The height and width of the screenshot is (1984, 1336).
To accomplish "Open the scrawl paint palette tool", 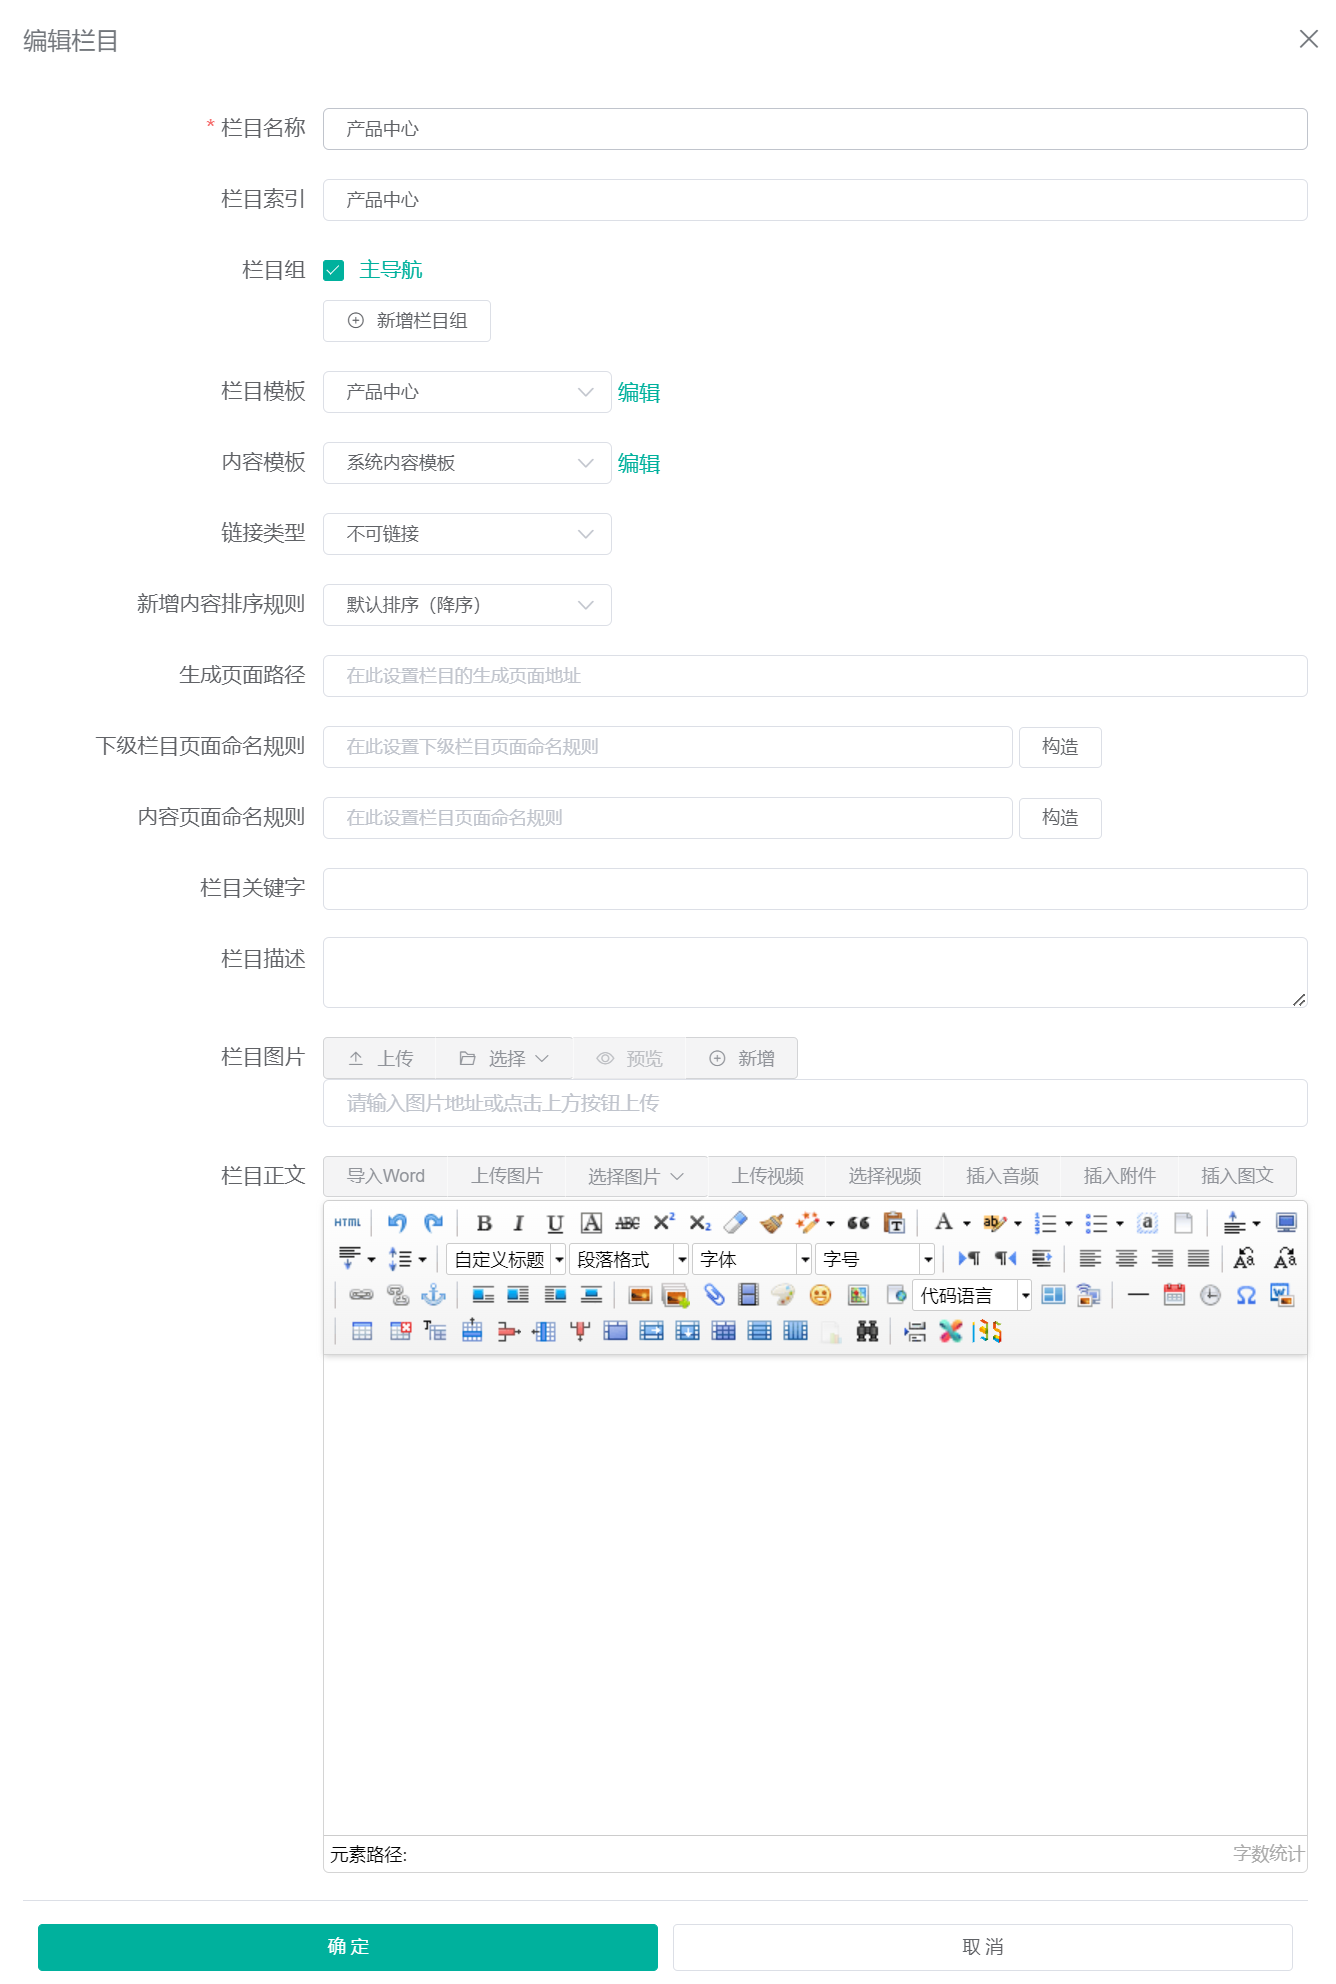I will (x=784, y=1295).
